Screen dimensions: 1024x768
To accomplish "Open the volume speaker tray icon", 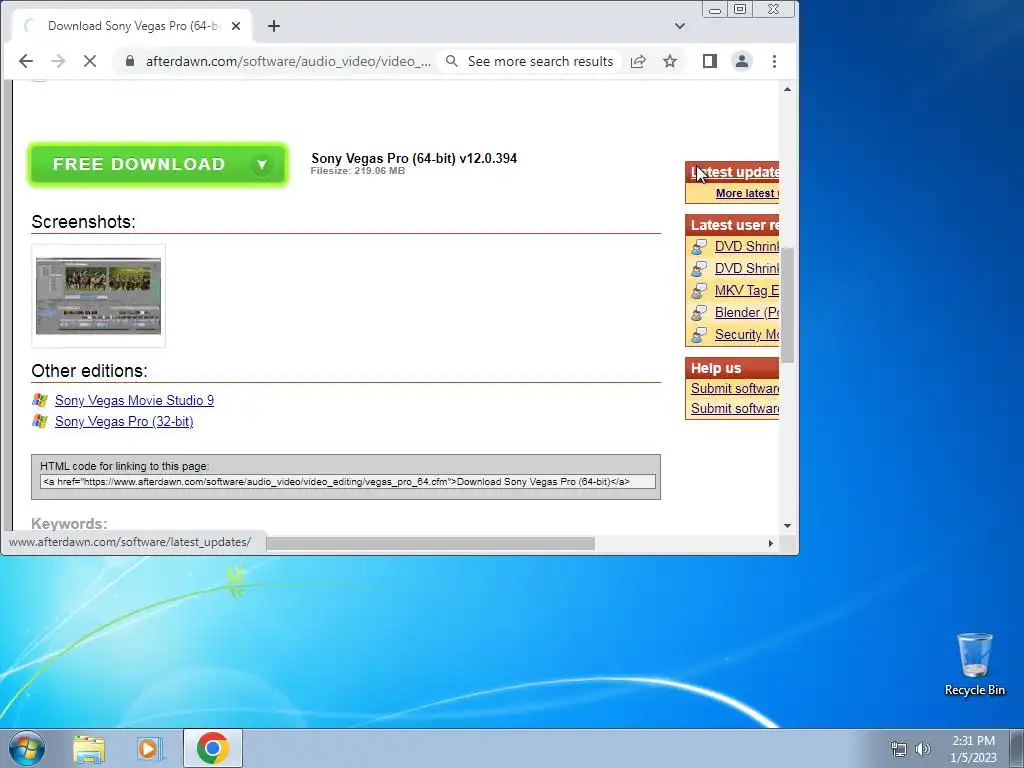I will pyautogui.click(x=923, y=749).
